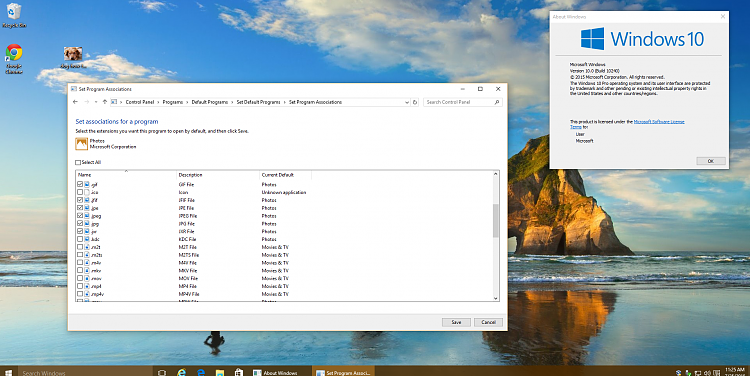Uncheck the .jfif extension checkbox

[80, 200]
